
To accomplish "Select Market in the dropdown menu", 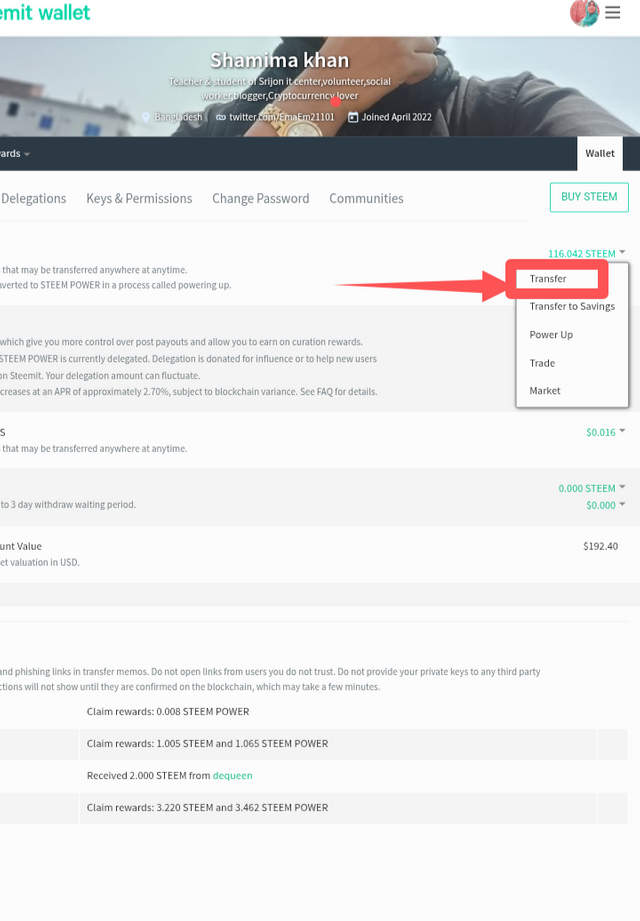I will point(545,391).
